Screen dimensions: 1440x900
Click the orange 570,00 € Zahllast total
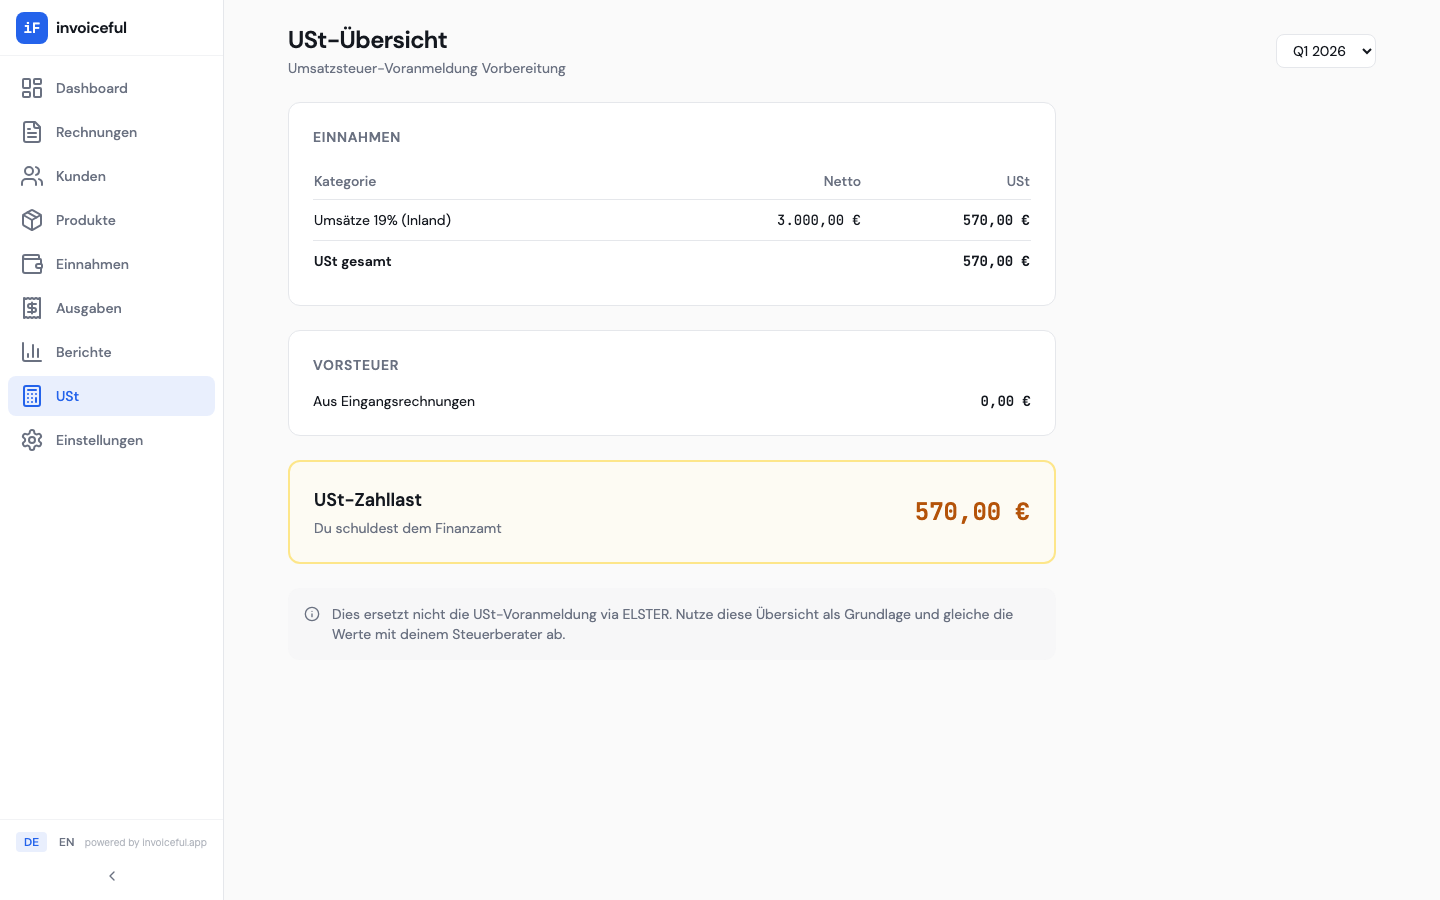click(x=972, y=512)
